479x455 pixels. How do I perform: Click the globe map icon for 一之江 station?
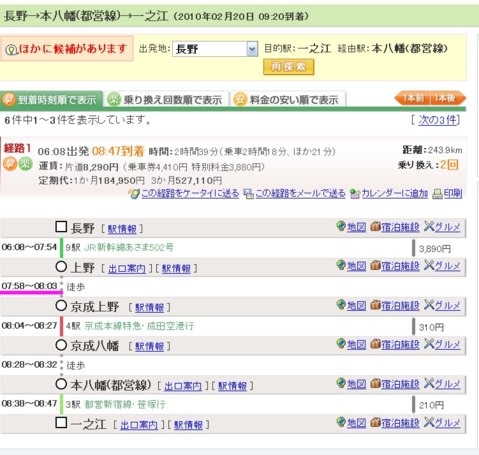point(341,422)
